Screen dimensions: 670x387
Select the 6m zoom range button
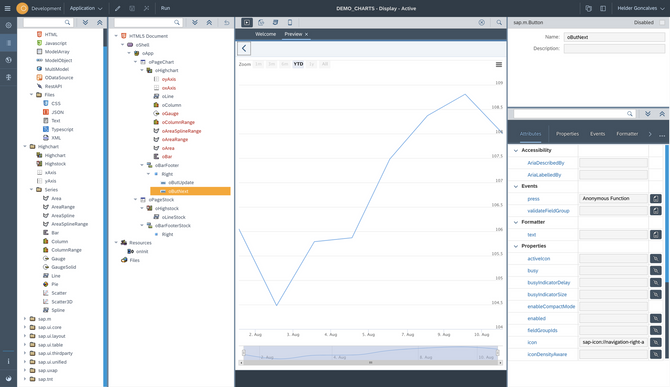click(x=285, y=64)
